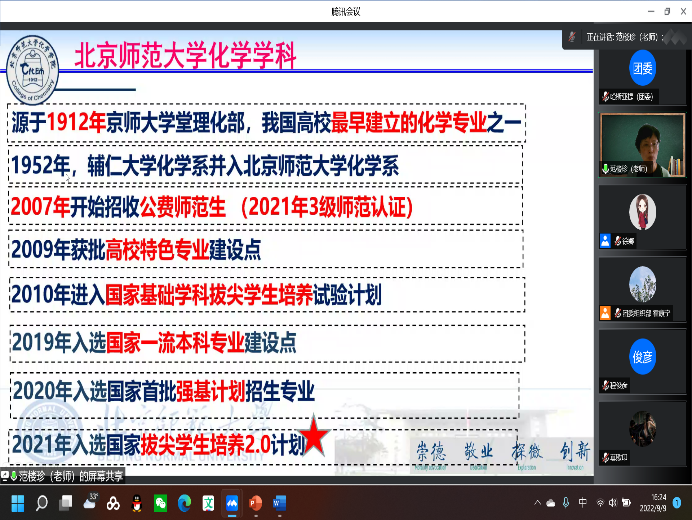Open the weather widget showing 33°
The width and height of the screenshot is (692, 520).
click(x=90, y=502)
